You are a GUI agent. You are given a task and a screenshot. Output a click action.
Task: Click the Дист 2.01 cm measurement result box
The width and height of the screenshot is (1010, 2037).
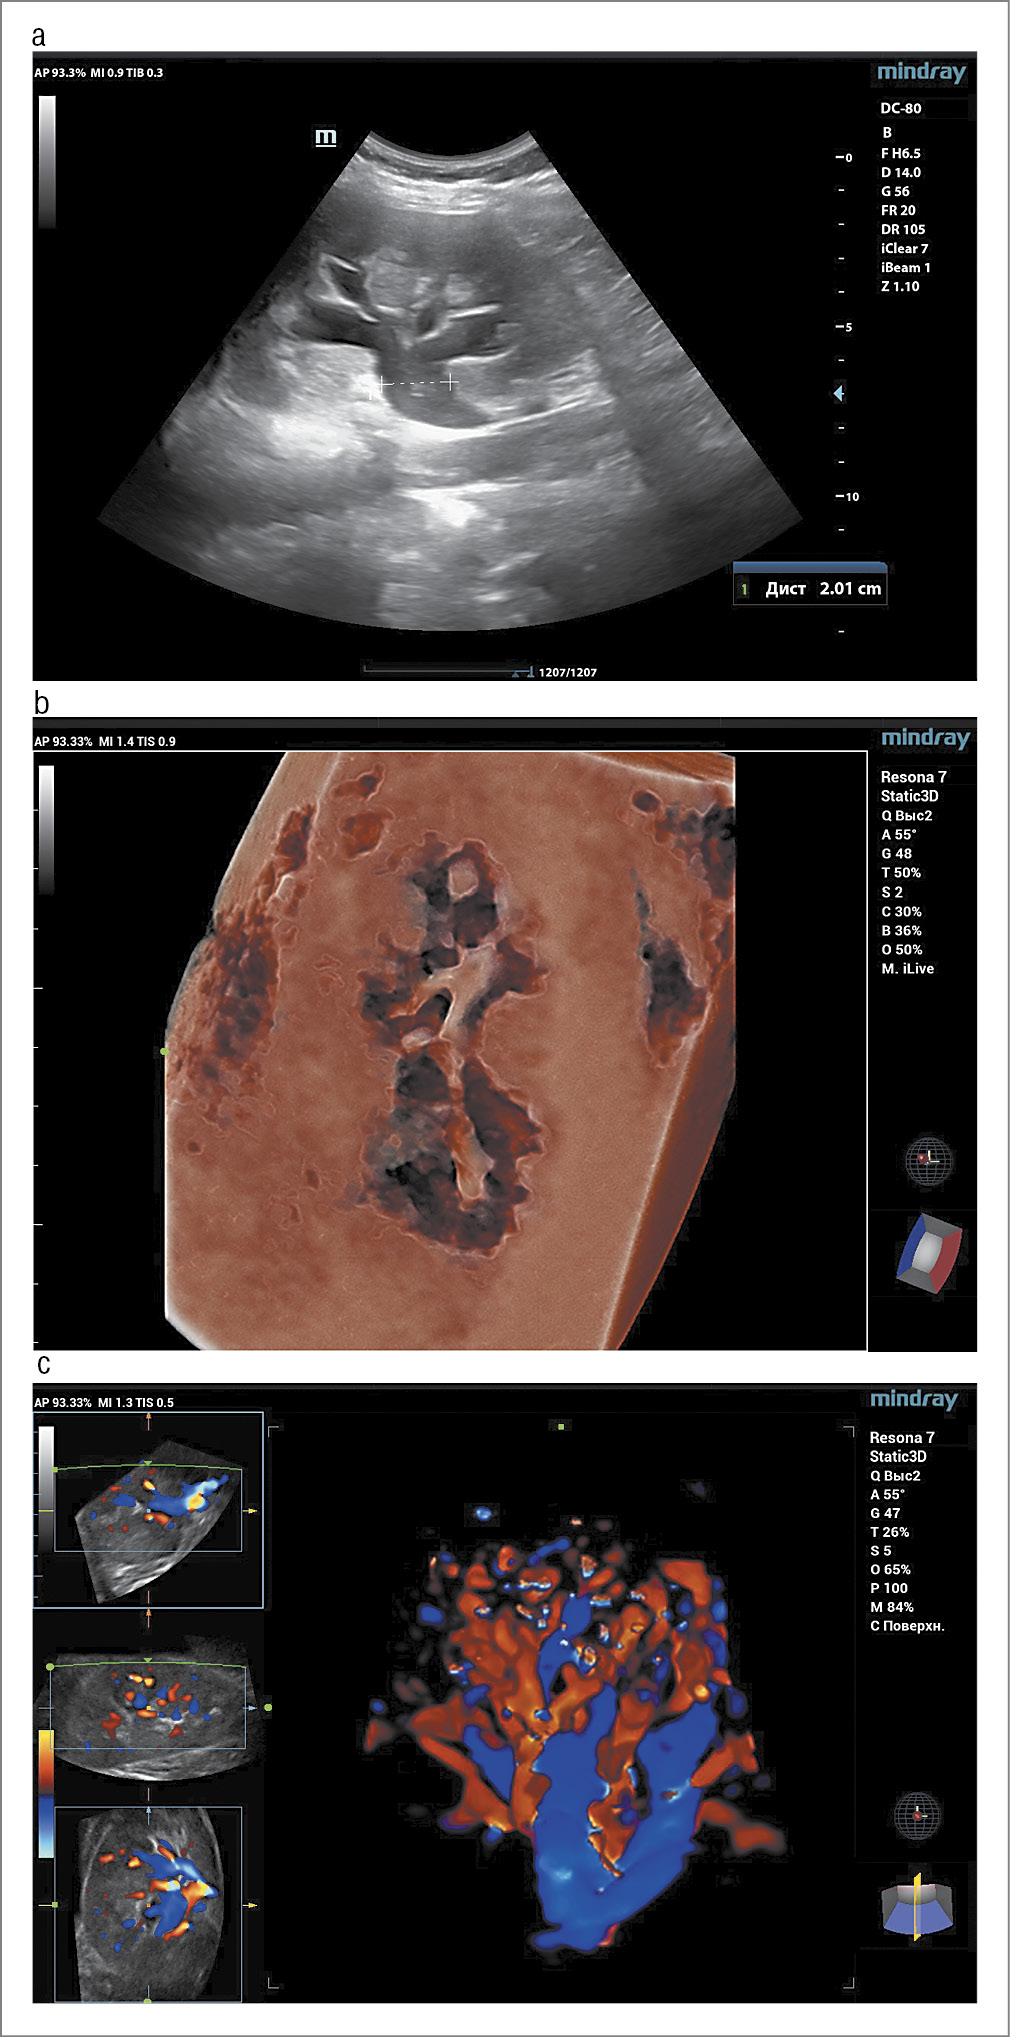810,589
